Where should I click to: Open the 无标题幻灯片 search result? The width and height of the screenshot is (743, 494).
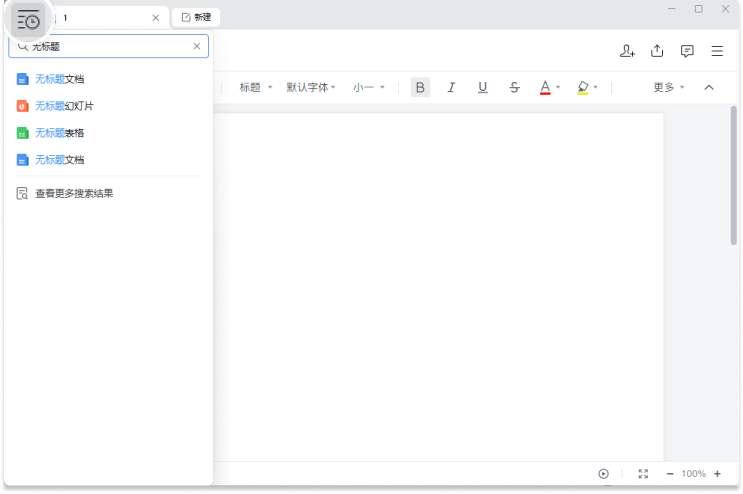(x=109, y=106)
